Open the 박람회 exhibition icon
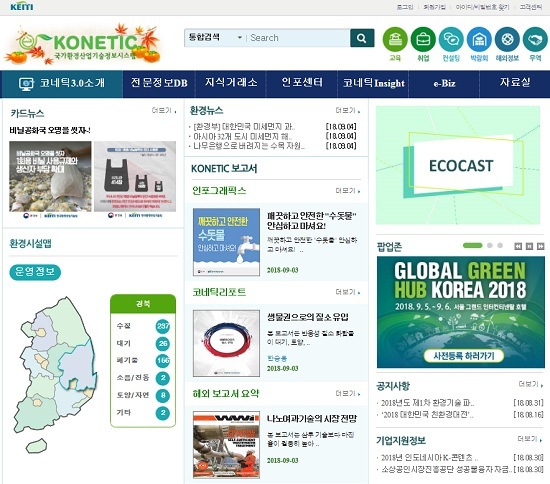 (x=479, y=39)
